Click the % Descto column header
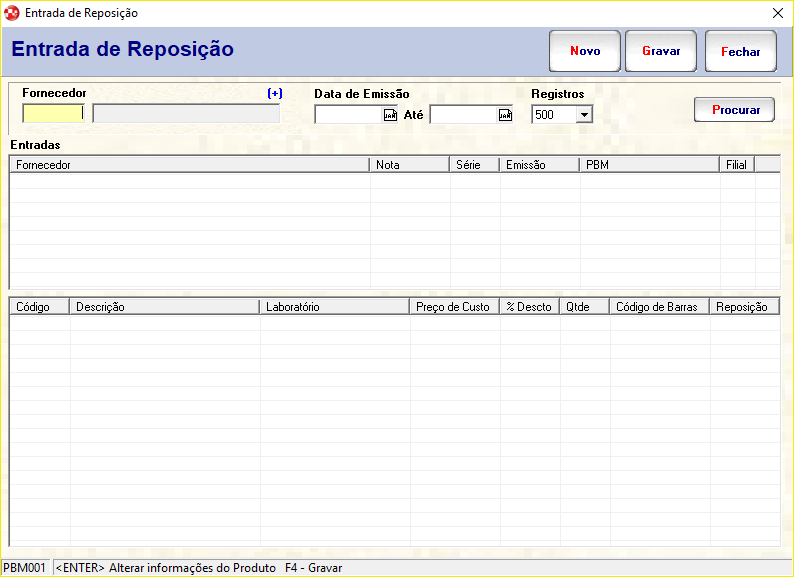Image resolution: width=794 pixels, height=577 pixels. point(530,306)
